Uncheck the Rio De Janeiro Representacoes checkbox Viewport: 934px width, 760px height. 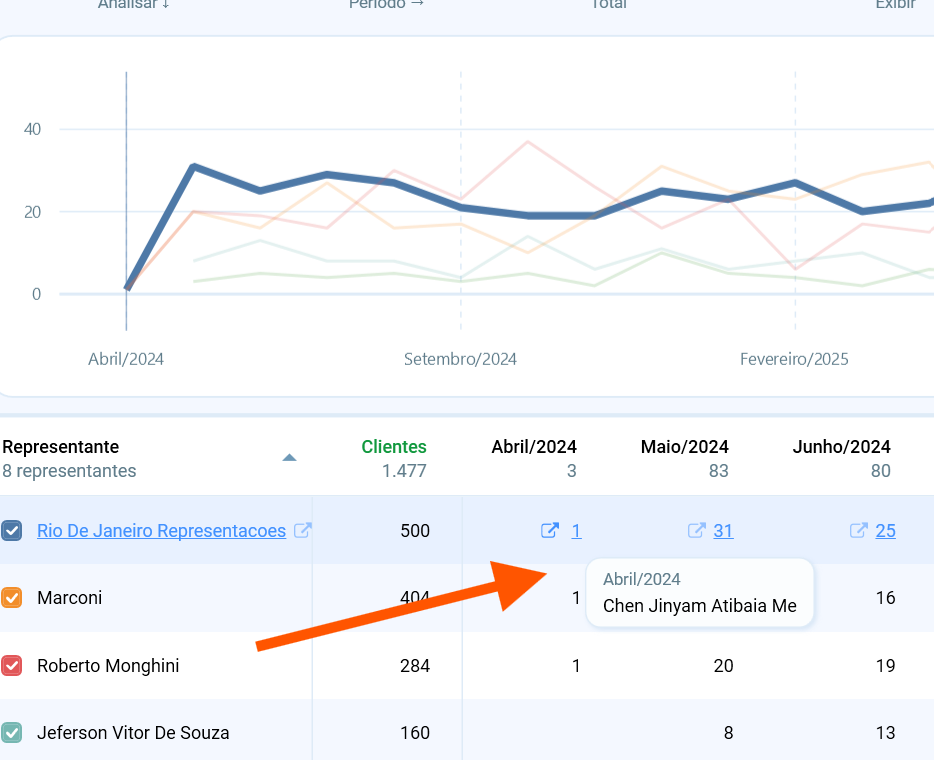tap(11, 530)
